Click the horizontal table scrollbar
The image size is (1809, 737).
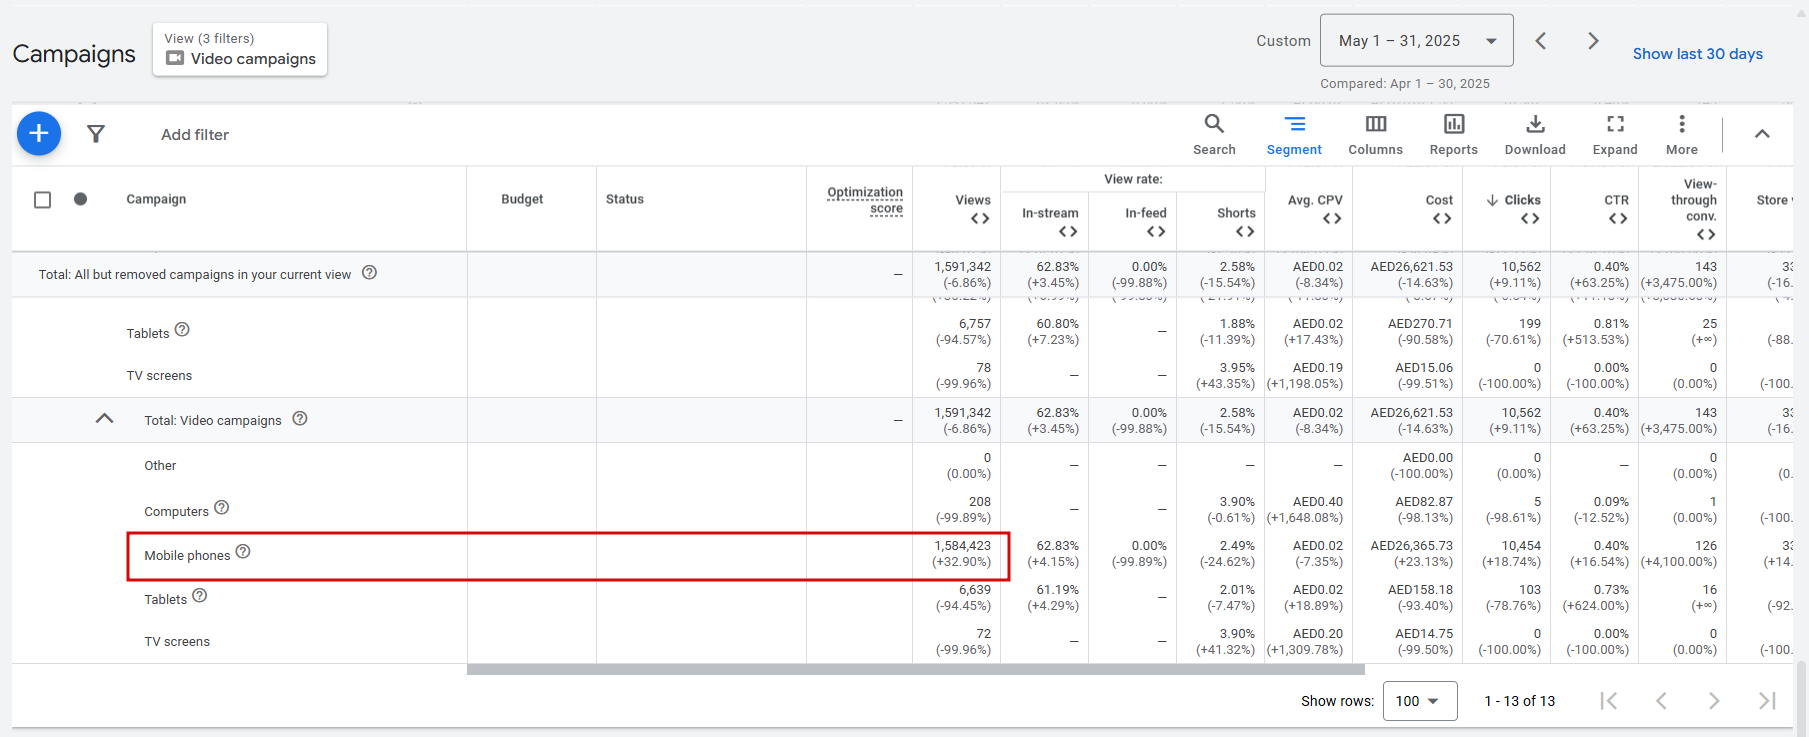coord(915,669)
